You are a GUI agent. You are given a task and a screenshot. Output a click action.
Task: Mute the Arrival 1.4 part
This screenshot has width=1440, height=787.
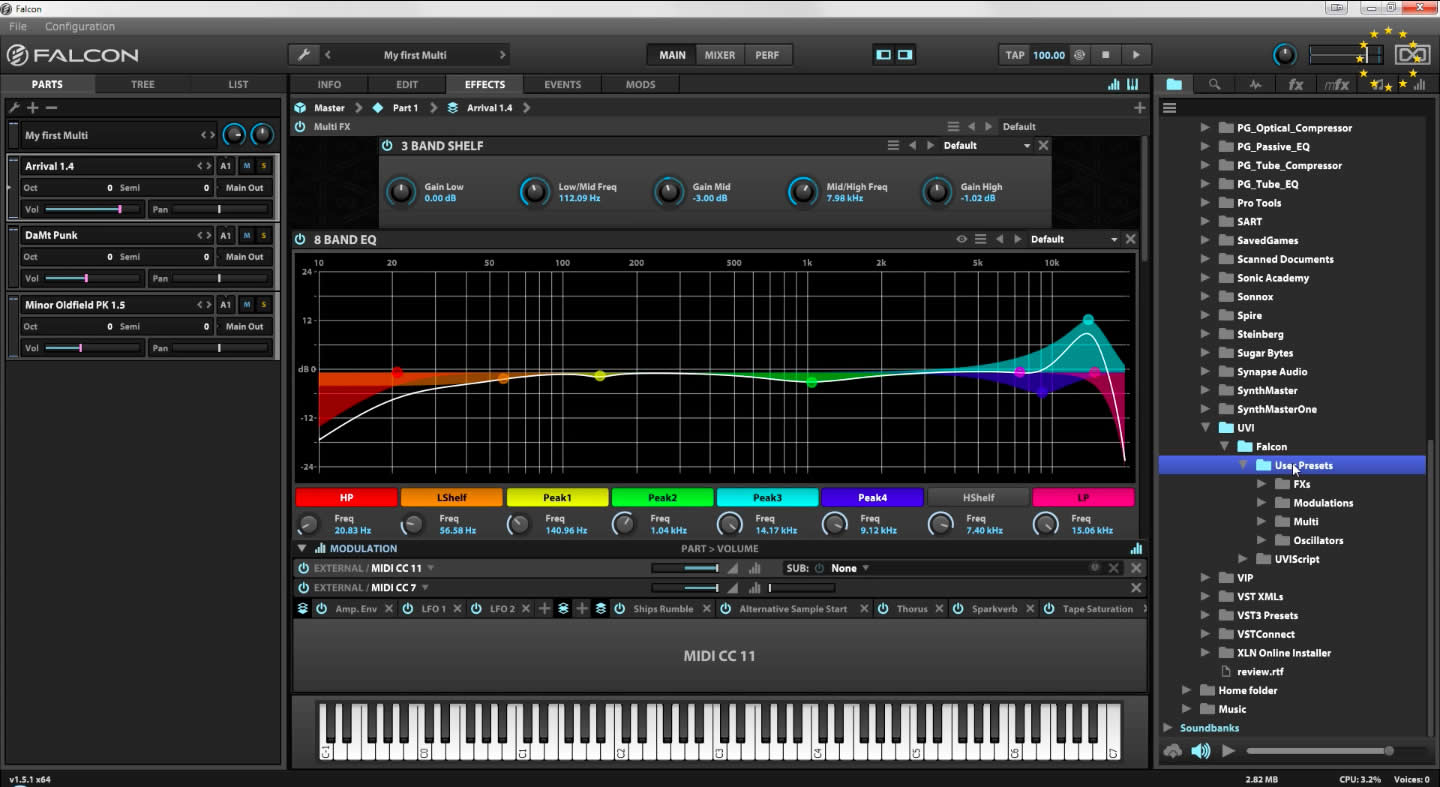point(247,166)
